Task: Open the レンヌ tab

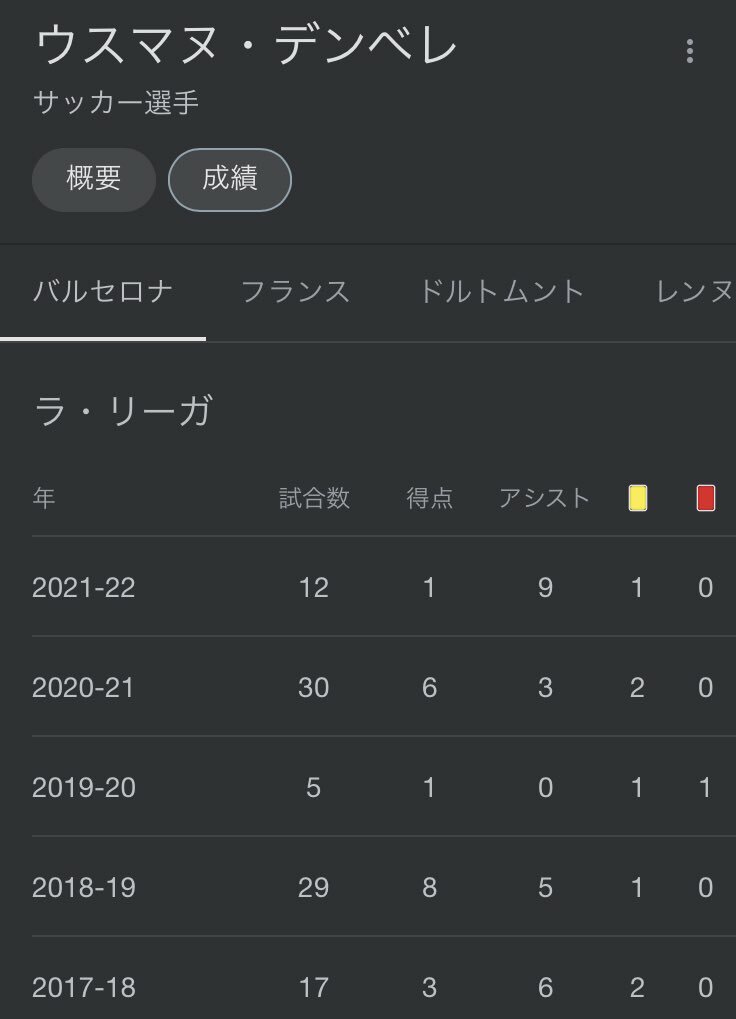Action: point(695,291)
